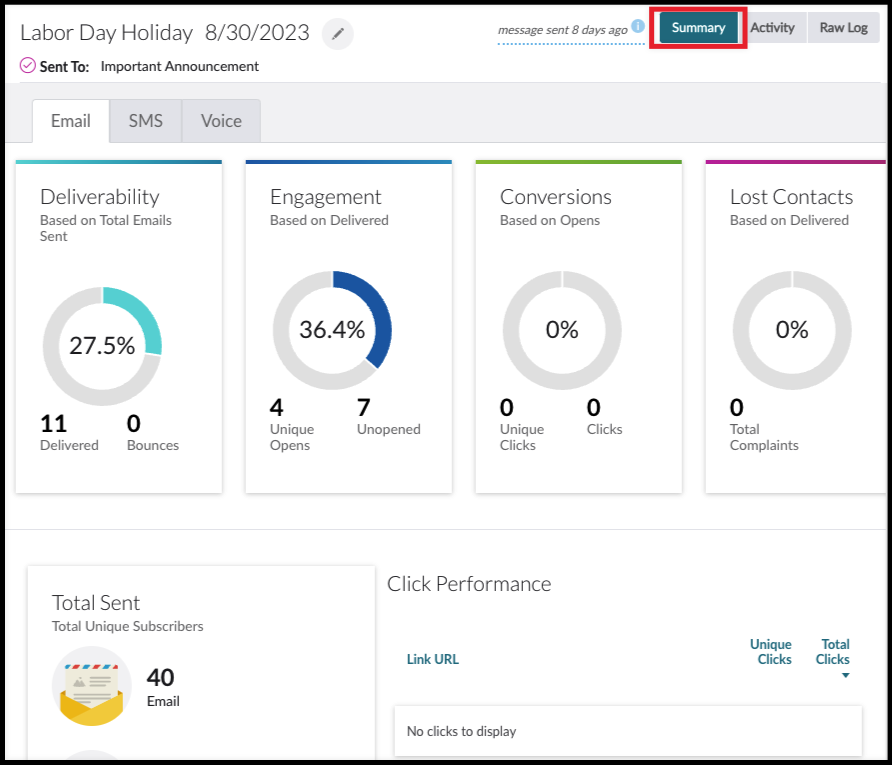Click the 'Engagement' card heading

pos(325,197)
